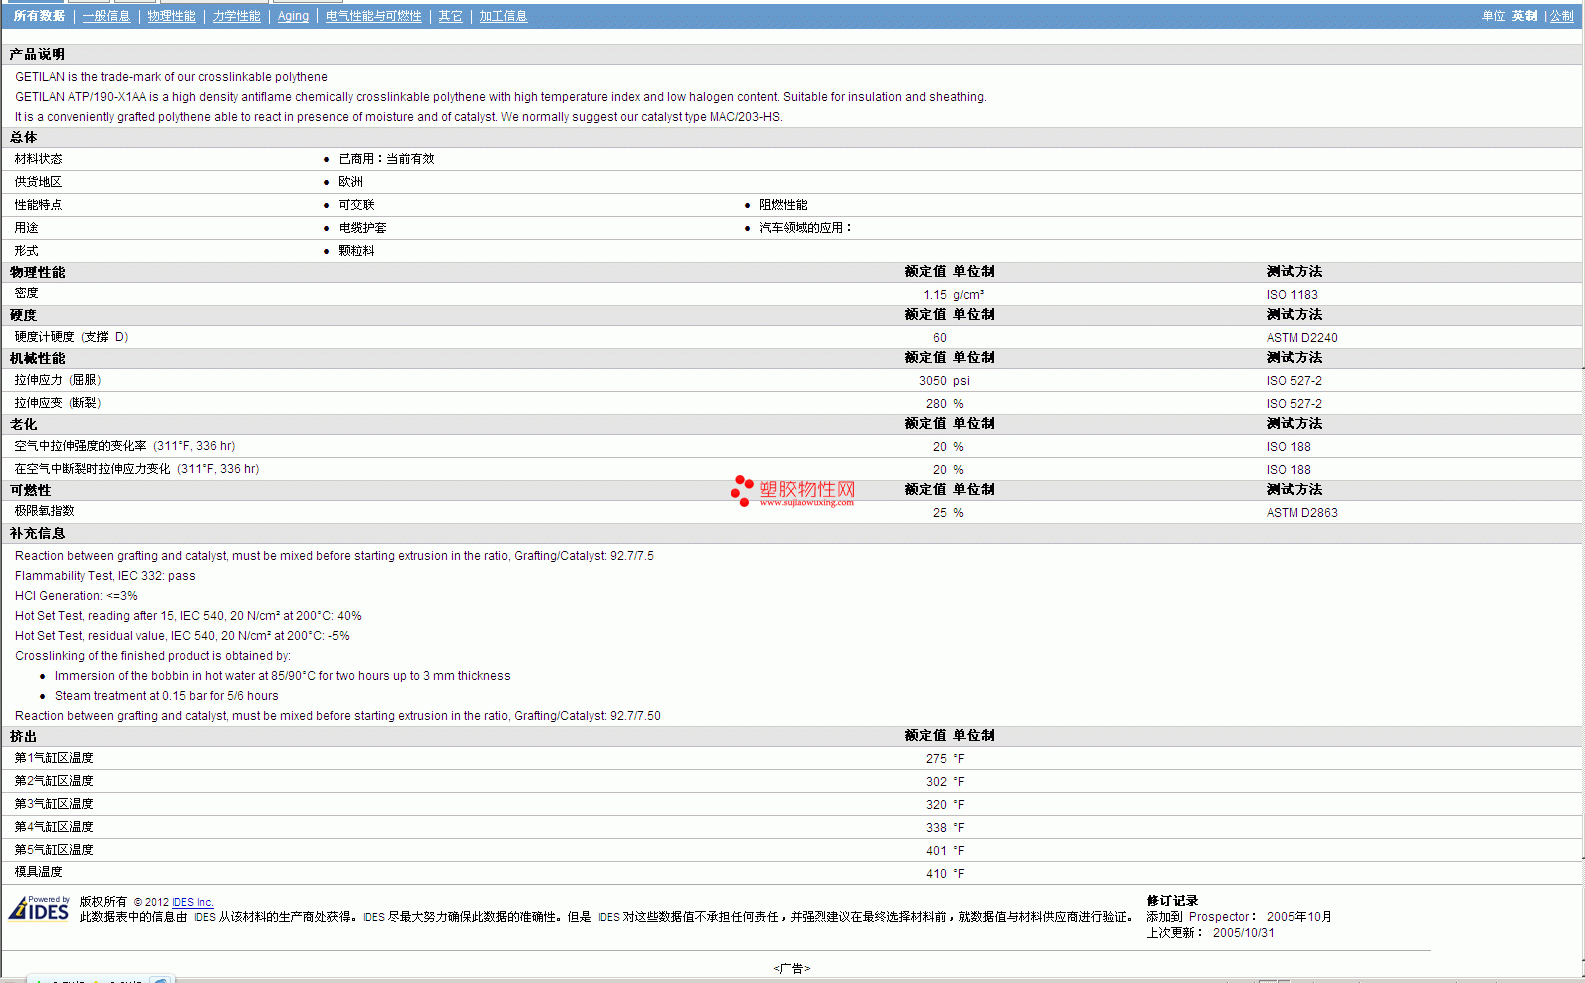This screenshot has width=1585, height=983.
Task: Click the IDES logo in the footer
Action: [x=39, y=908]
